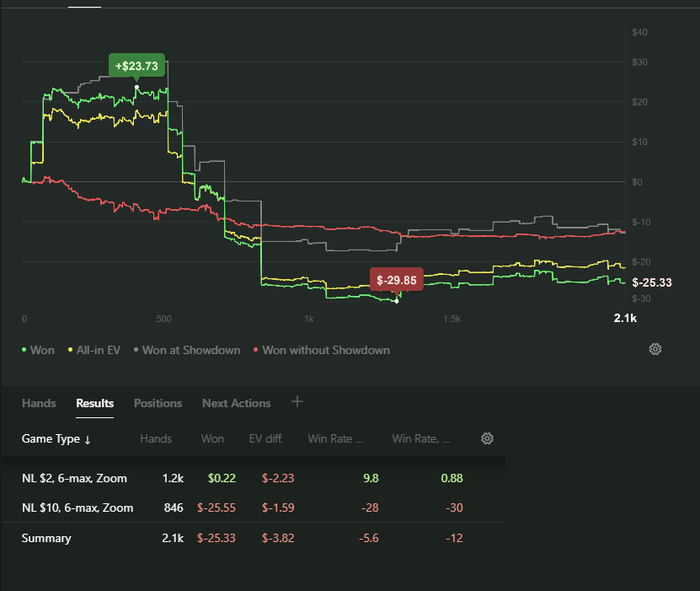
Task: Sort by Won column header
Action: (212, 439)
